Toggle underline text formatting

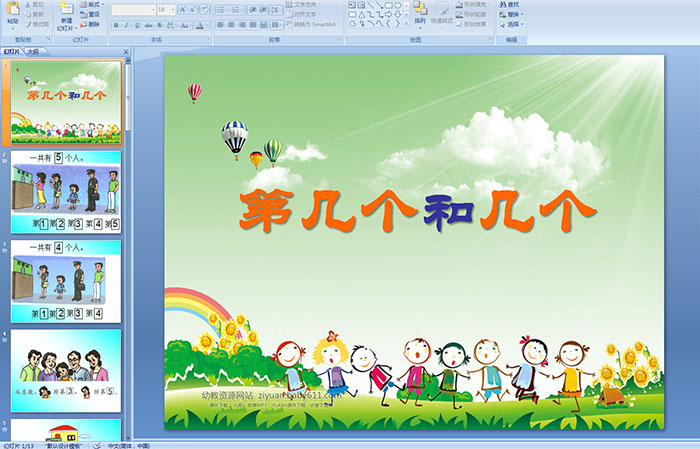pos(139,25)
